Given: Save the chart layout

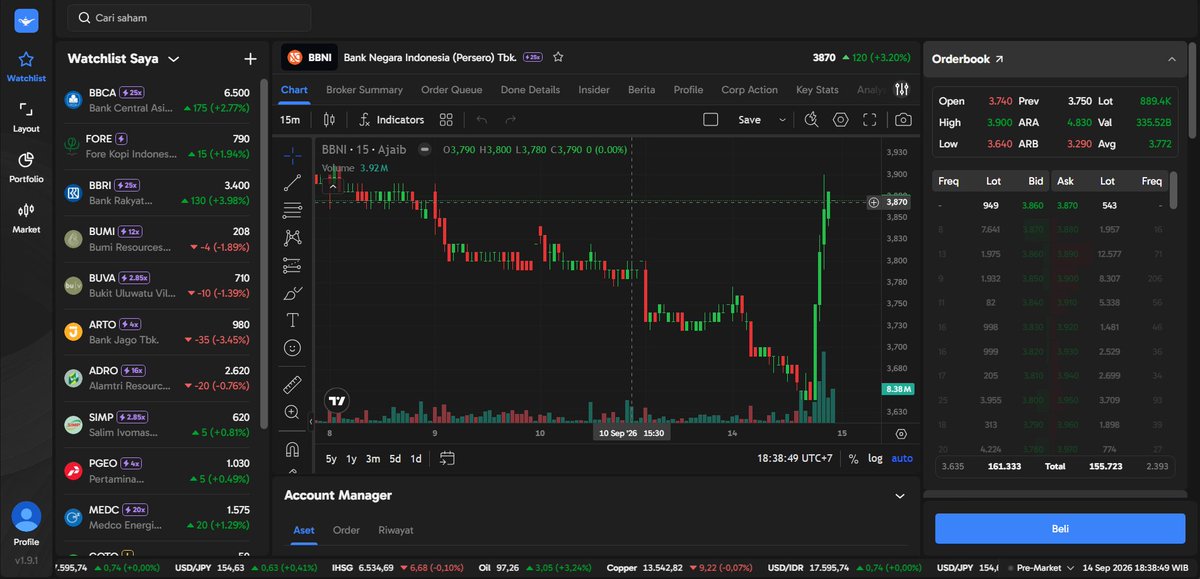Looking at the screenshot, I should 749,120.
